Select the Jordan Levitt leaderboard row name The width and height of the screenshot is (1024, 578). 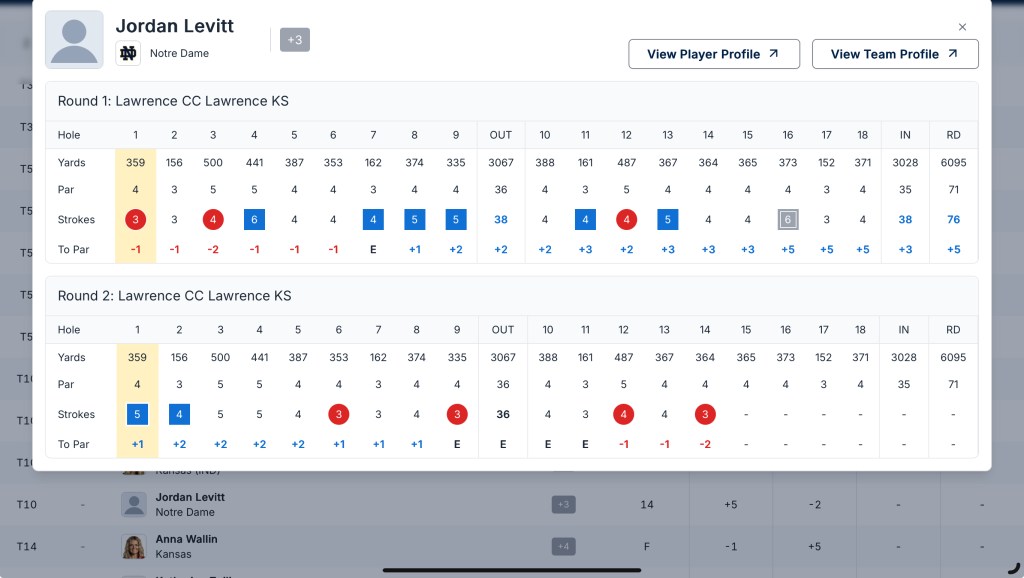coord(190,497)
